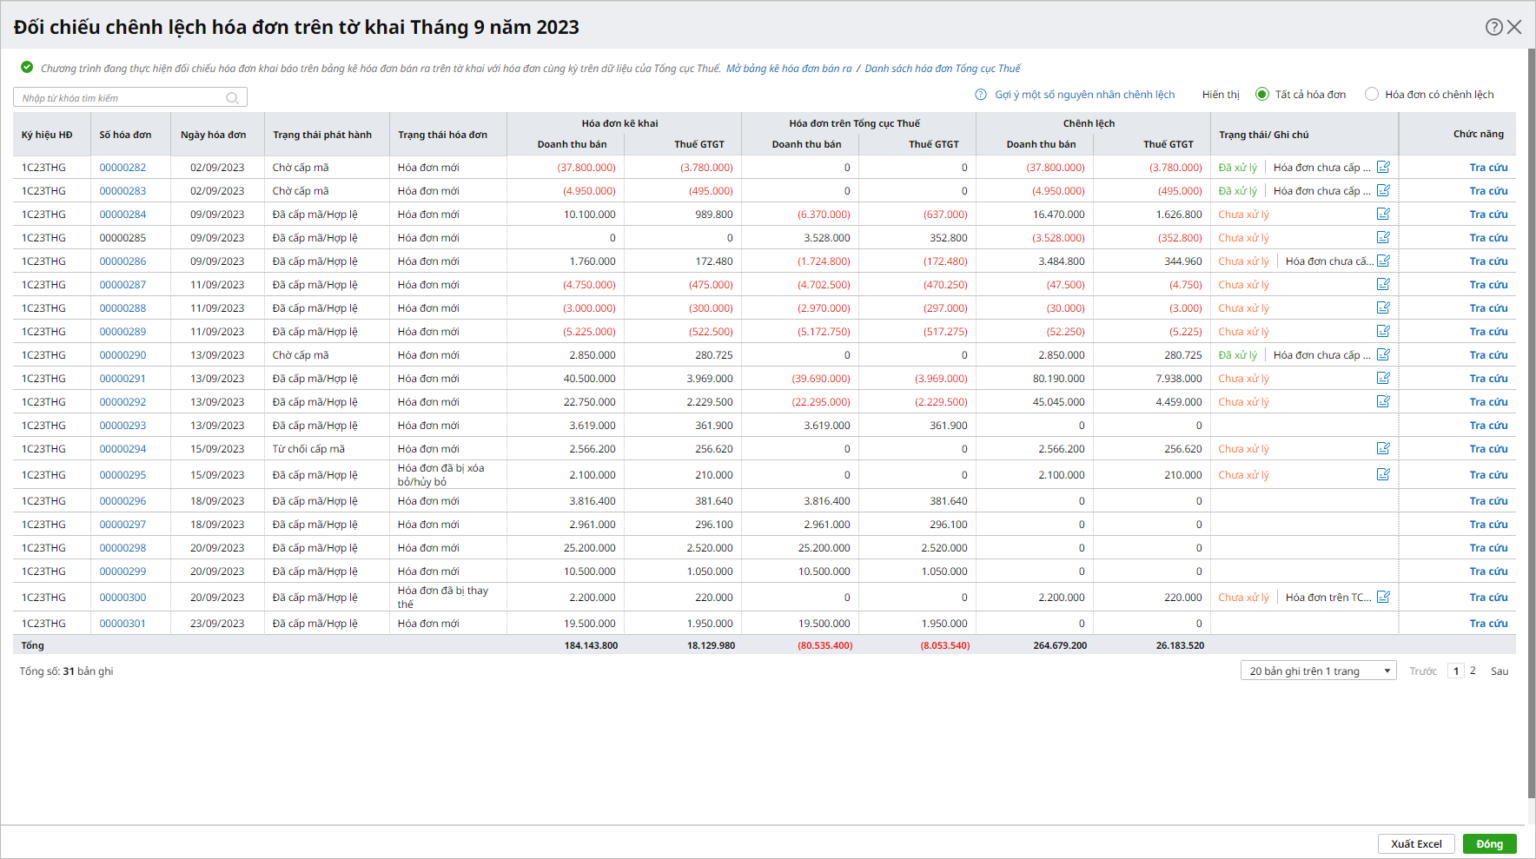Click edit note icon for invoice 00000282
The image size is (1536, 859).
1383,167
